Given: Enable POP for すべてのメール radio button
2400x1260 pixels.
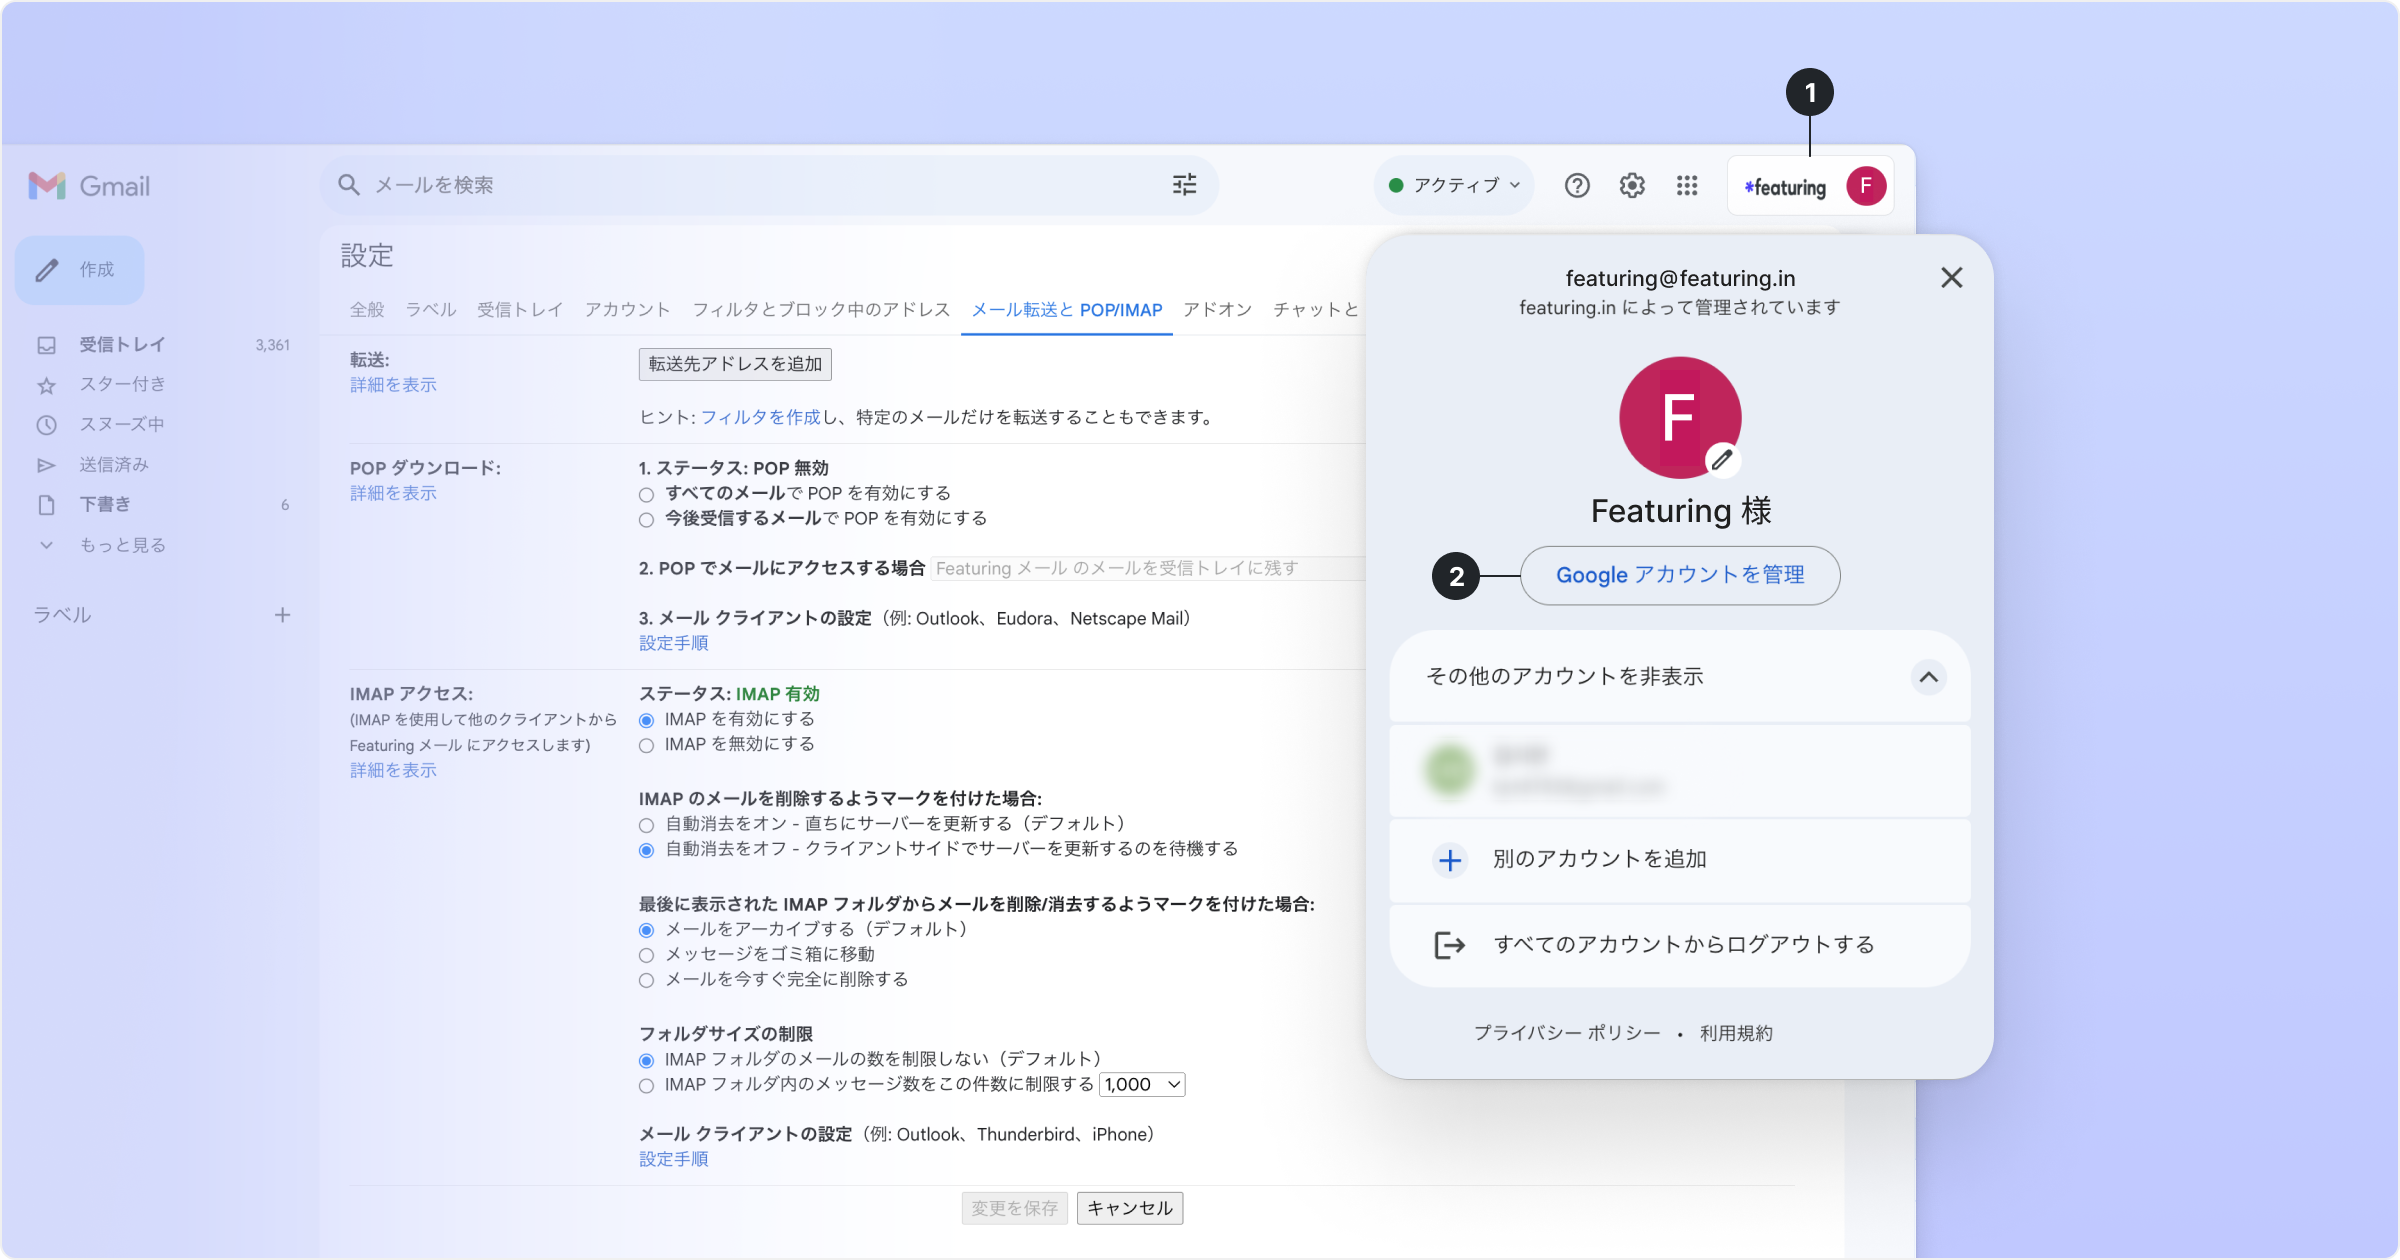Looking at the screenshot, I should (646, 494).
